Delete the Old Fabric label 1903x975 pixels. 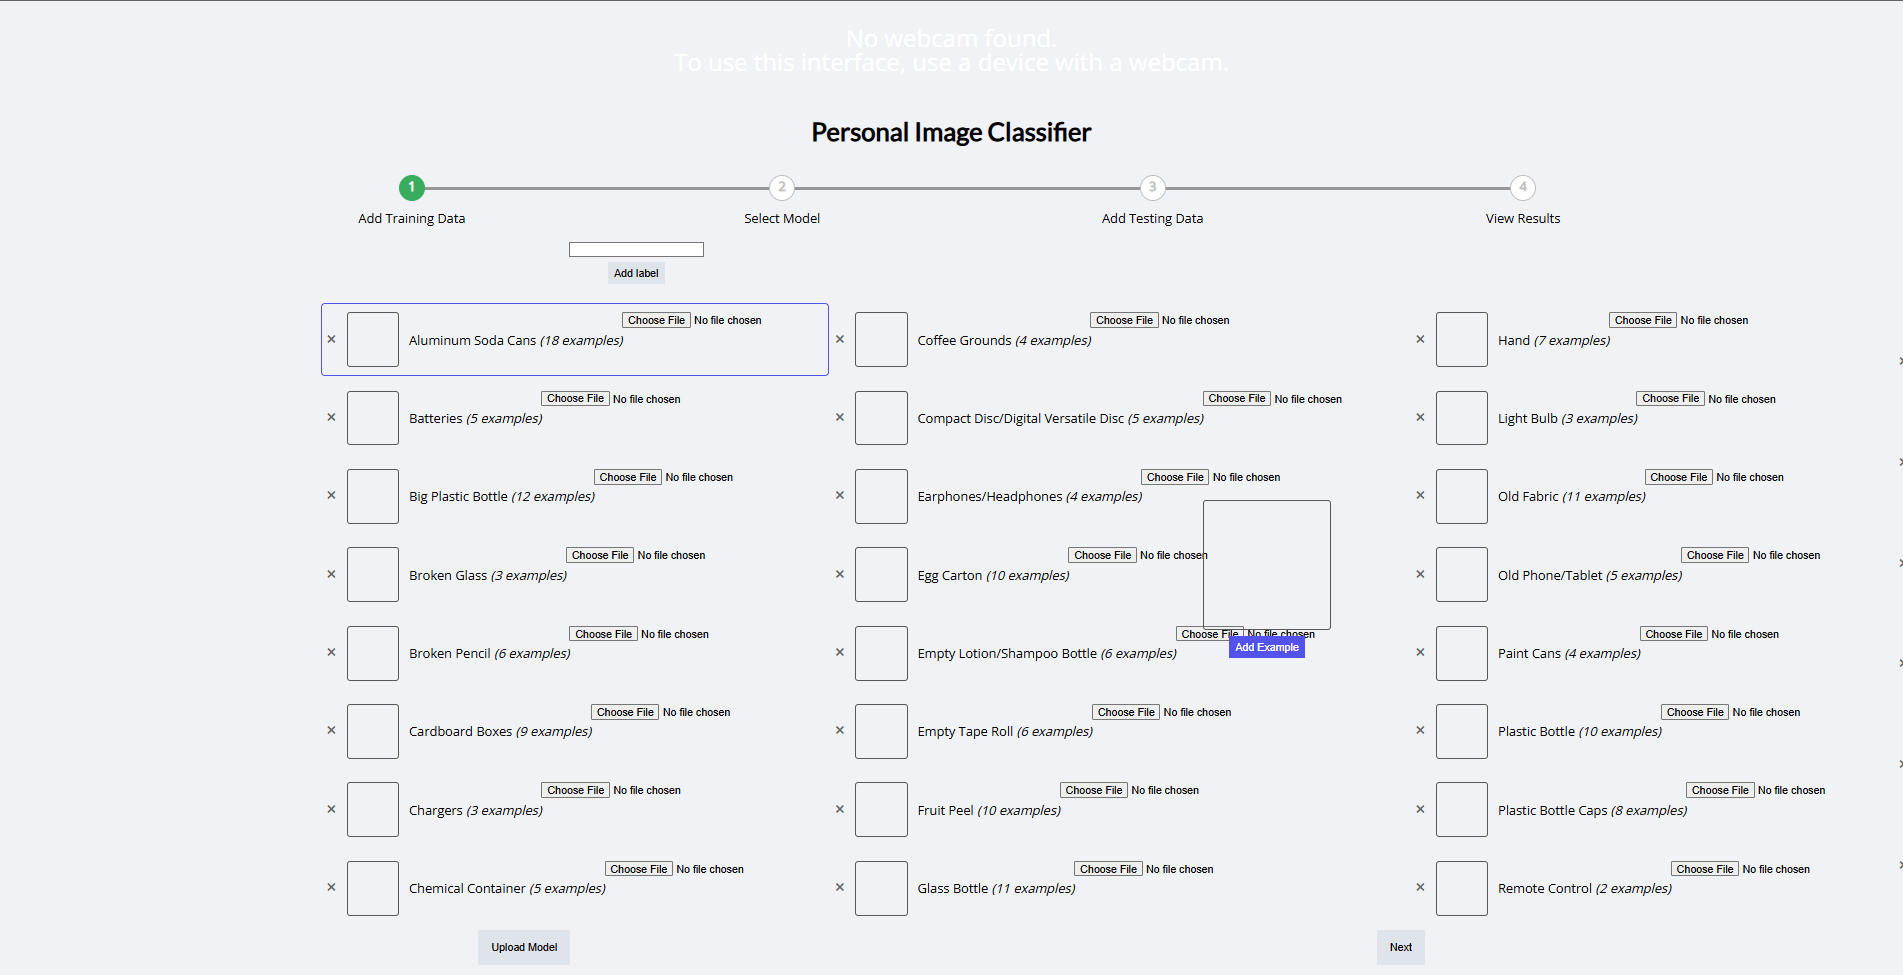tap(1420, 496)
